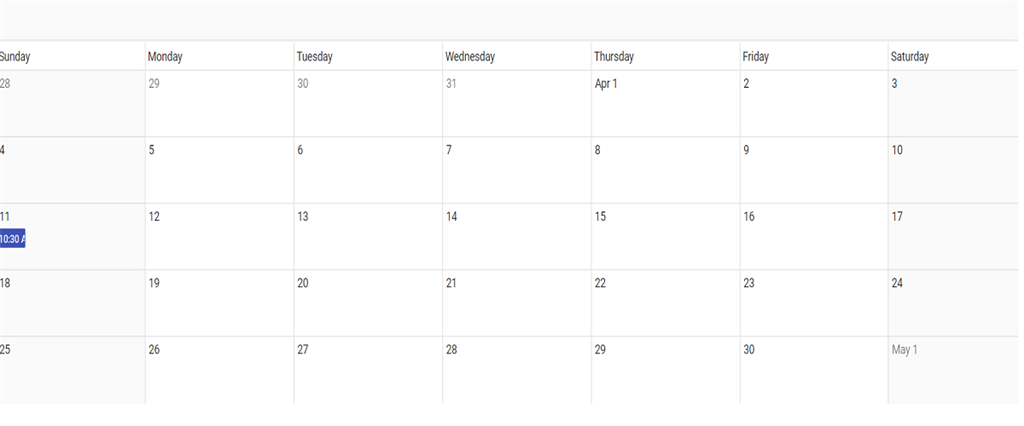Click the Sunday column header
The width and height of the screenshot is (1024, 426).
(x=15, y=57)
